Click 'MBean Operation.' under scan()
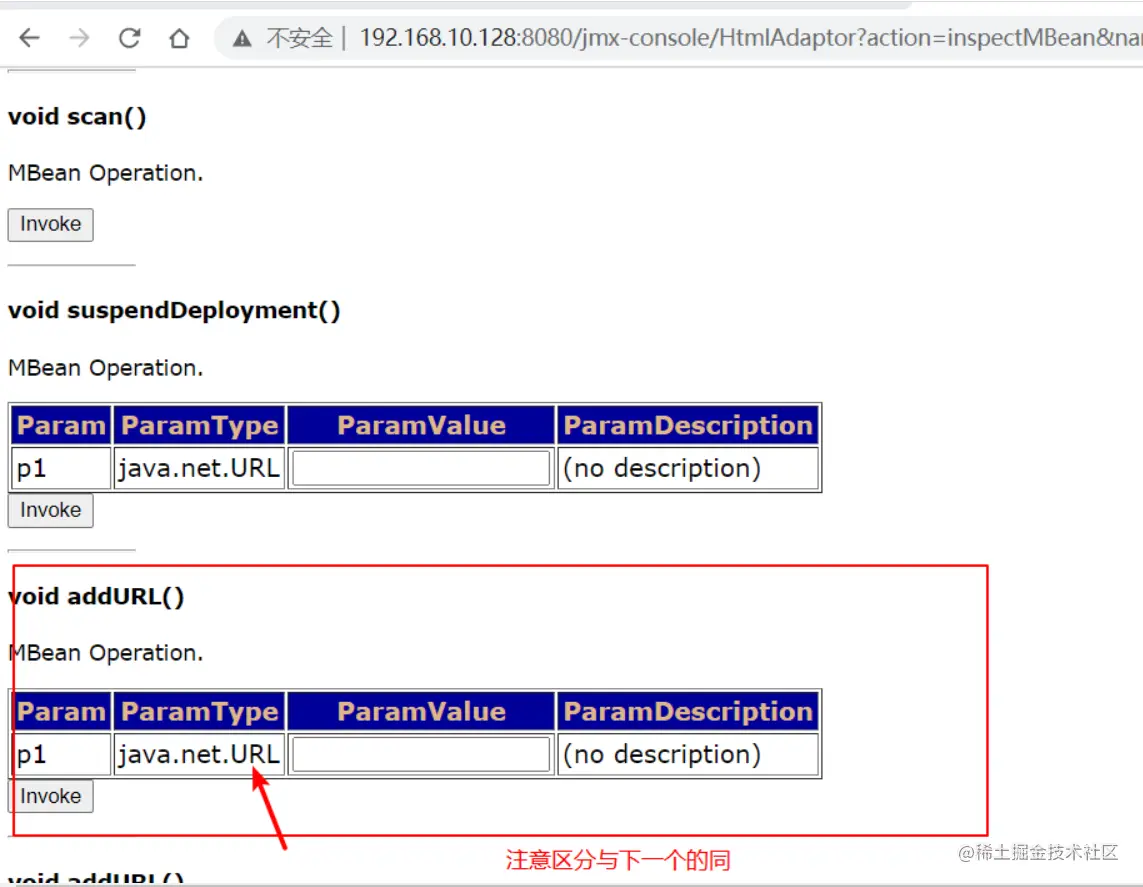This screenshot has width=1143, height=887. (x=106, y=173)
